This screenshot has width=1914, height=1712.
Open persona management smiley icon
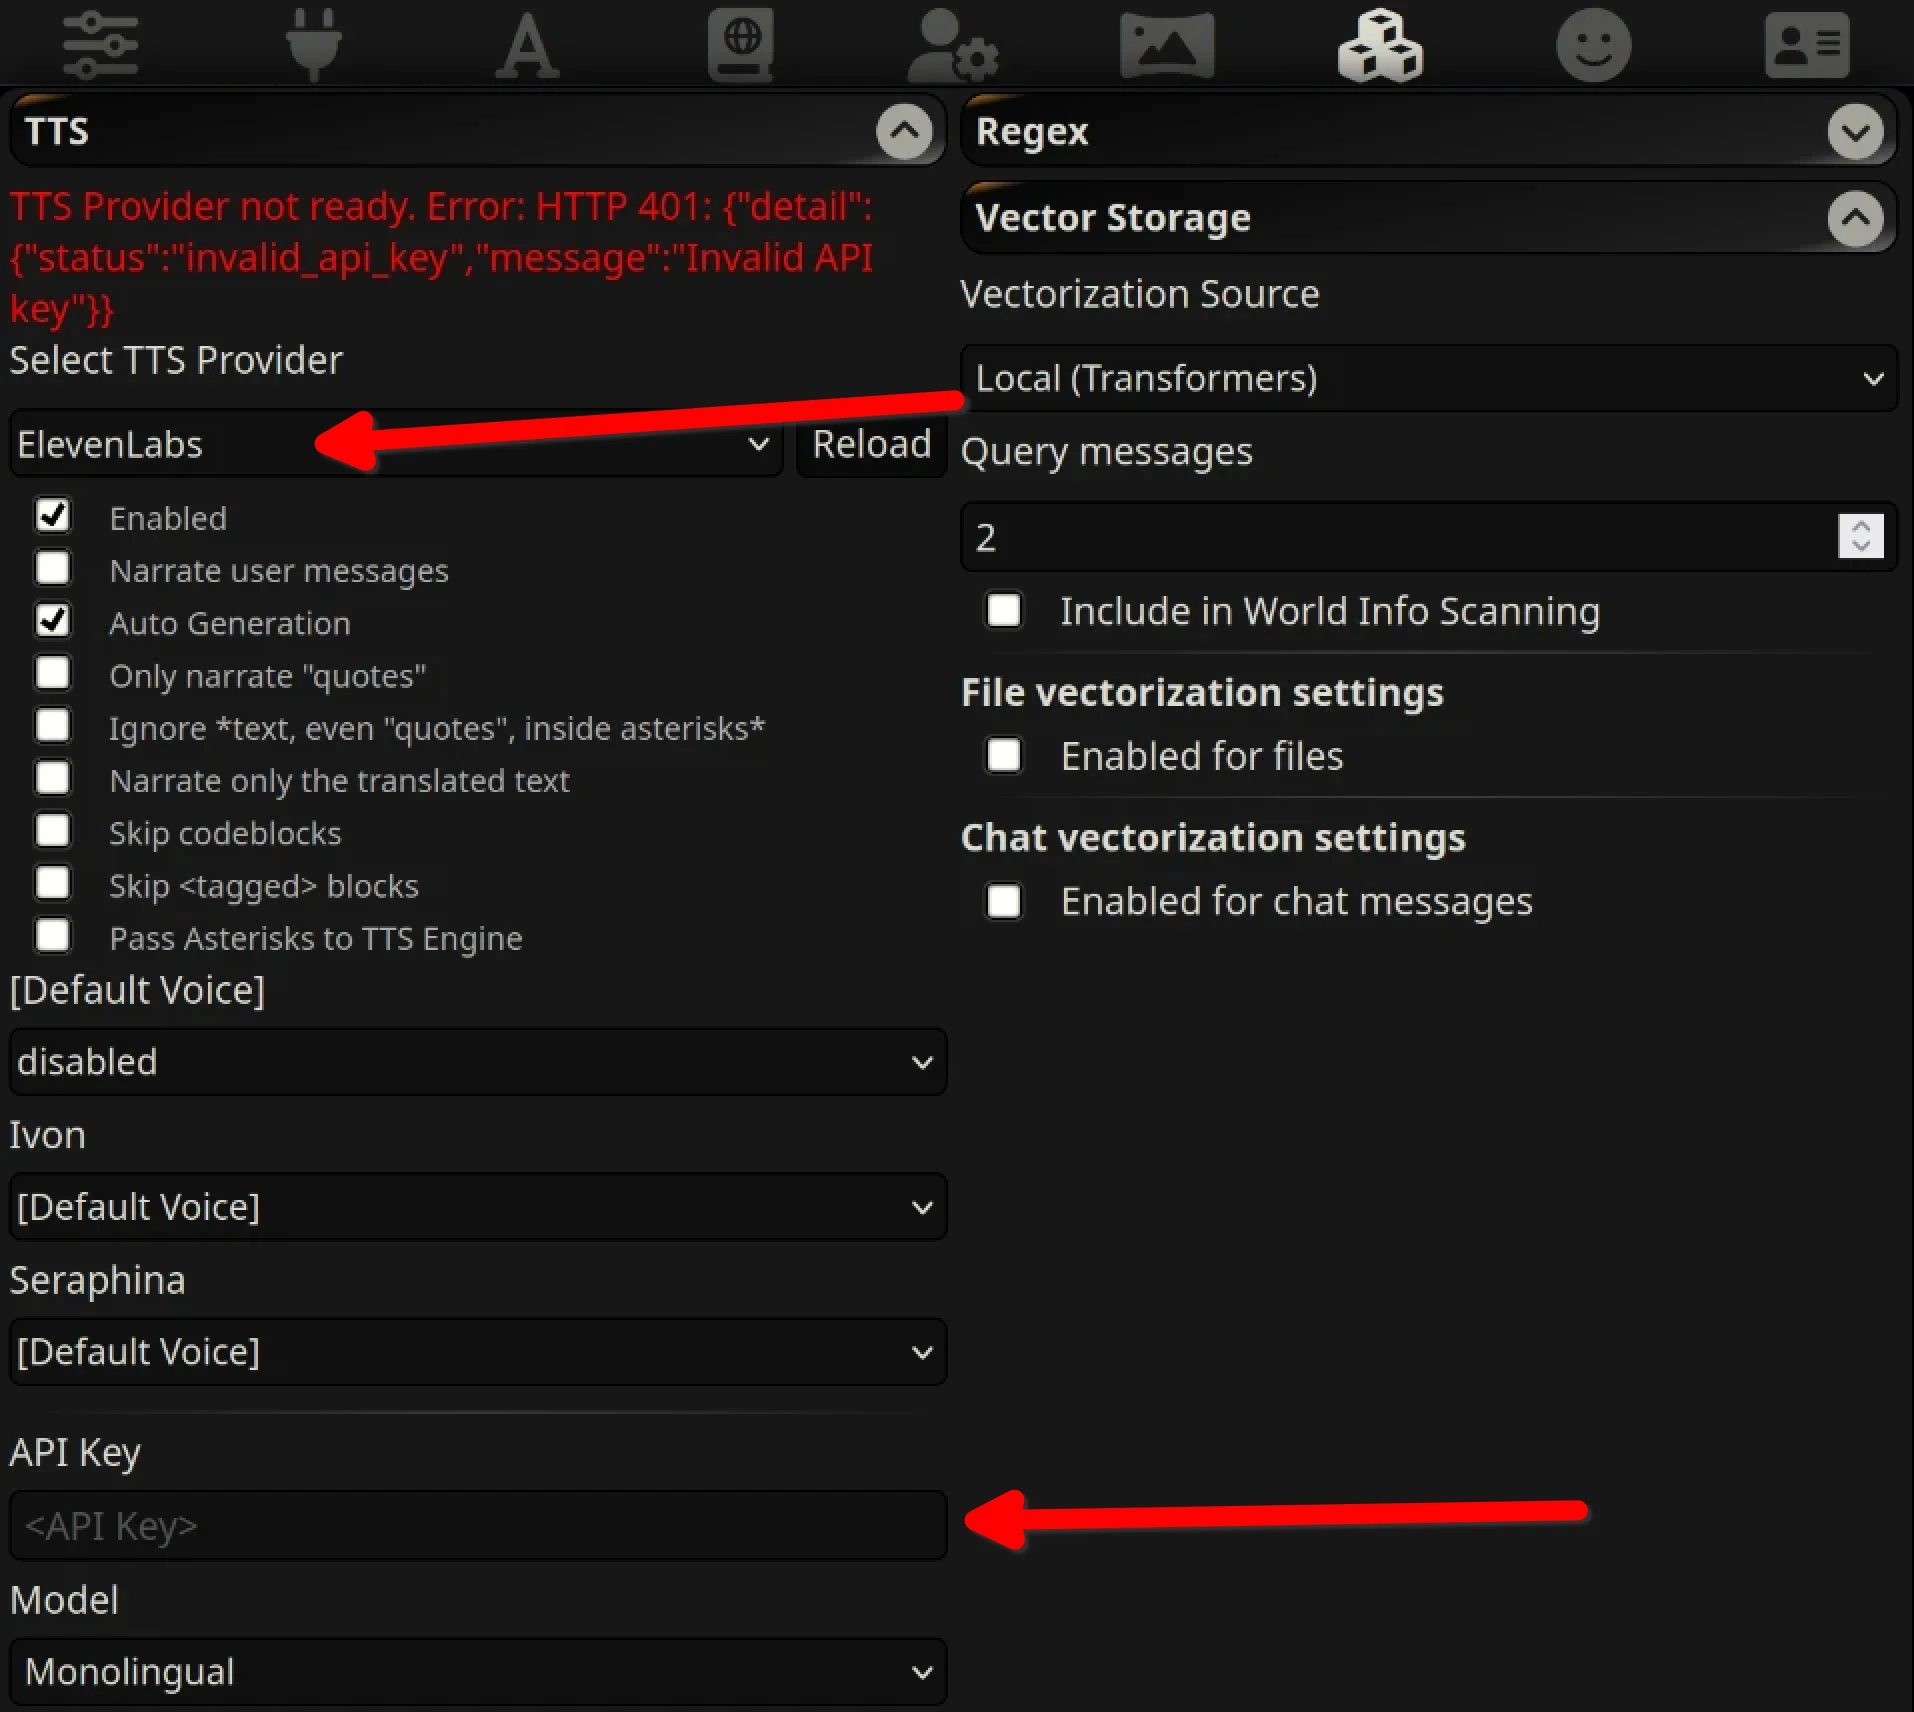tap(1593, 44)
